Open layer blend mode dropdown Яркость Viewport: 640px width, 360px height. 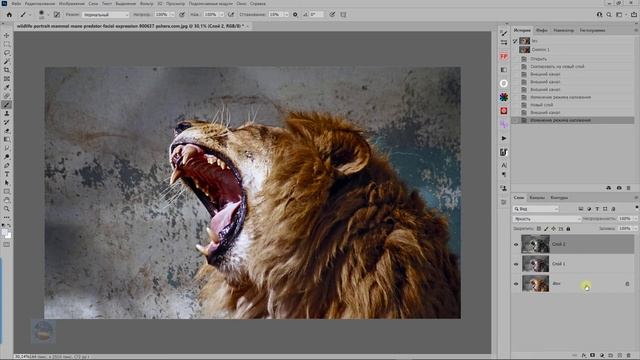click(547, 219)
